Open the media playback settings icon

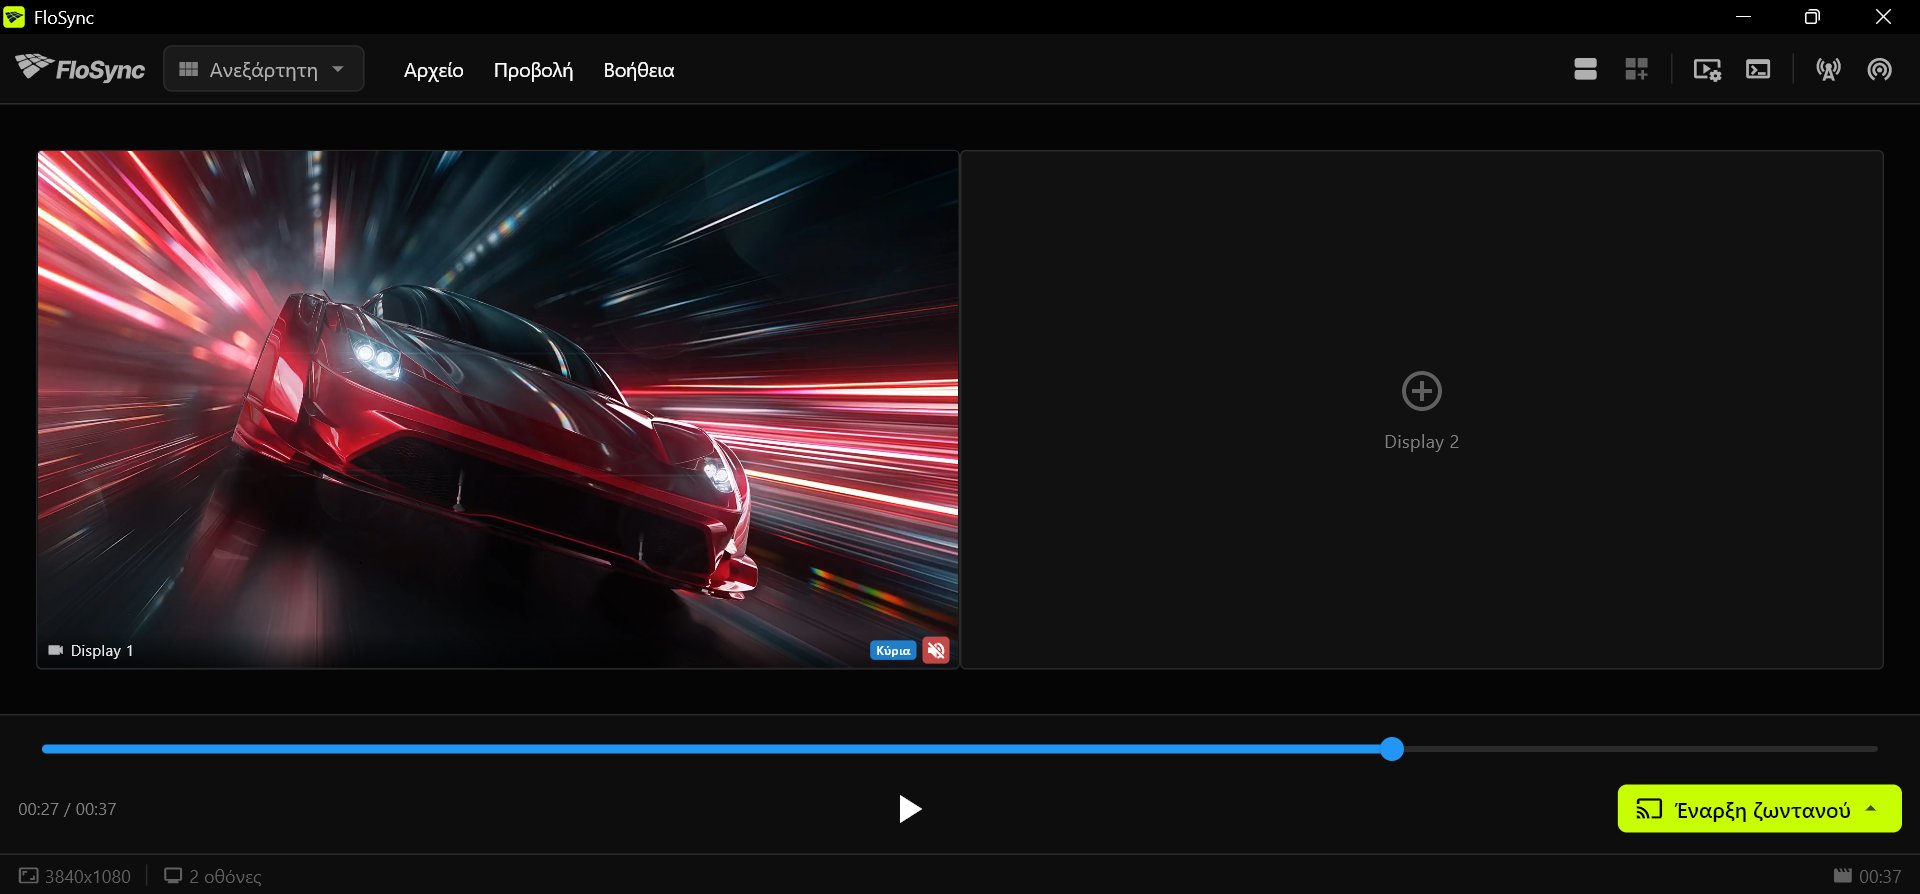pos(1707,69)
